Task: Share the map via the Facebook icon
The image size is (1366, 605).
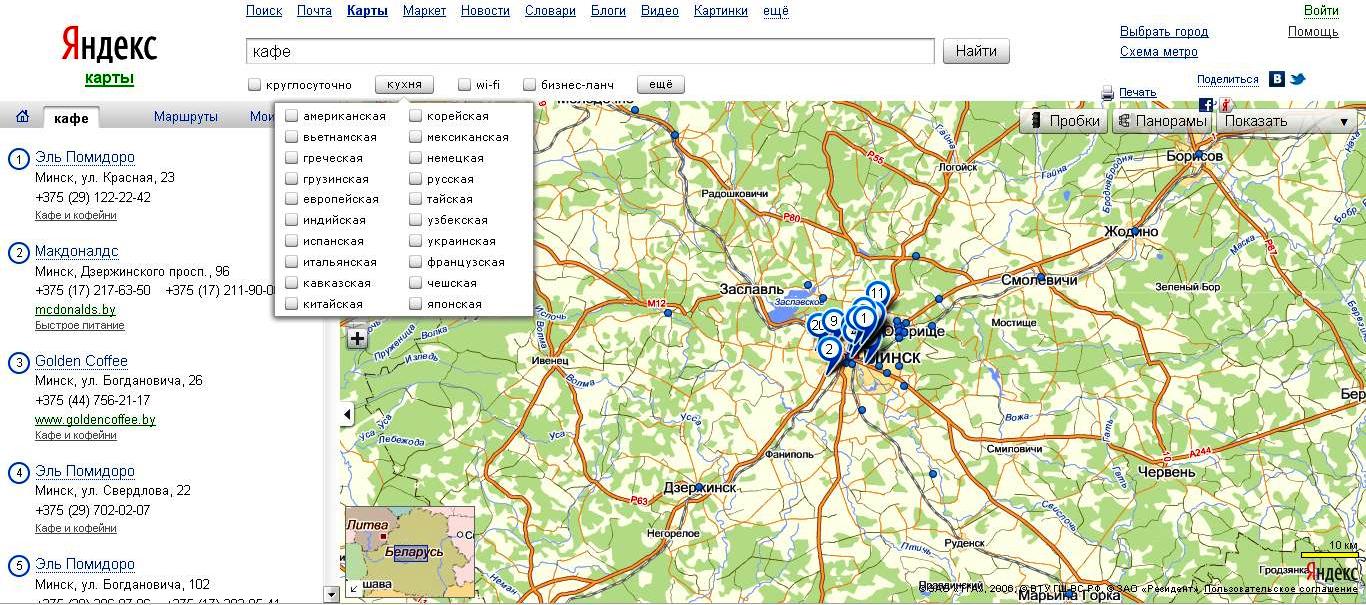Action: (x=1207, y=105)
